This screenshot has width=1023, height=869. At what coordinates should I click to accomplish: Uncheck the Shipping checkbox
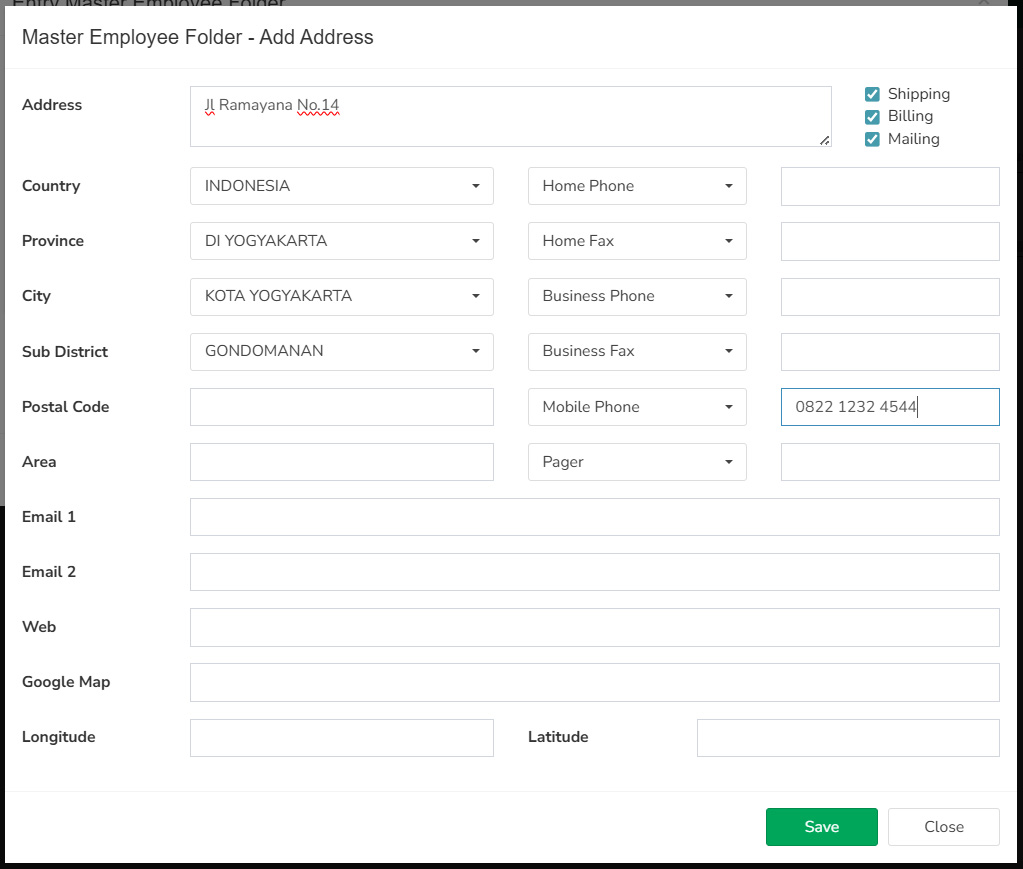[872, 94]
